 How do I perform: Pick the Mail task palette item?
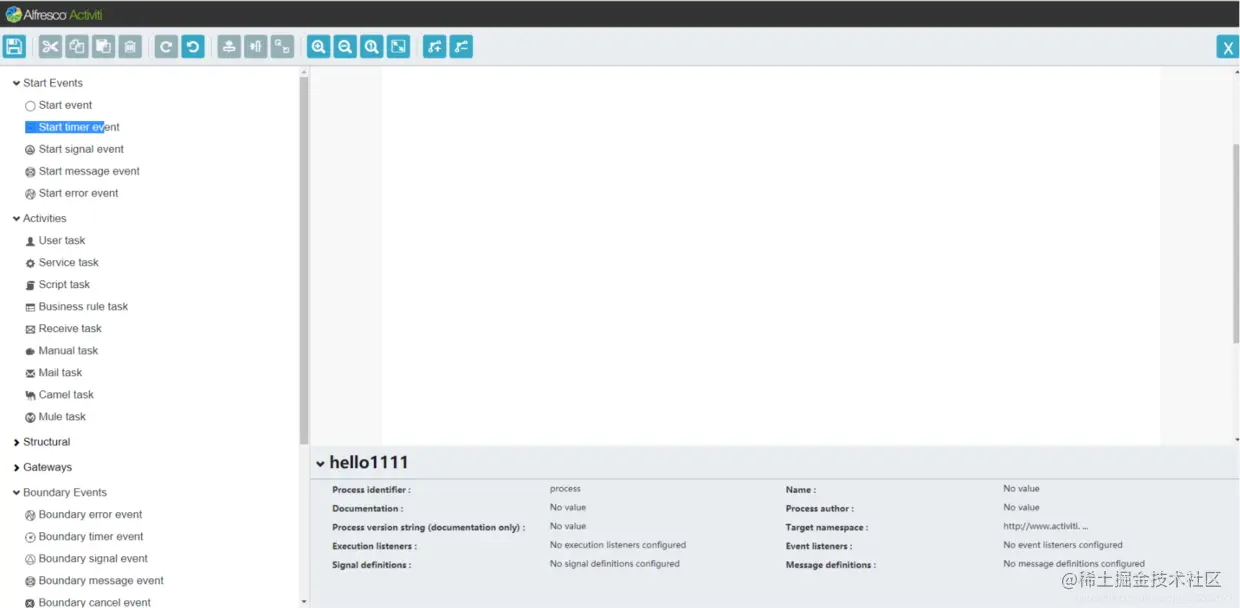(53, 372)
